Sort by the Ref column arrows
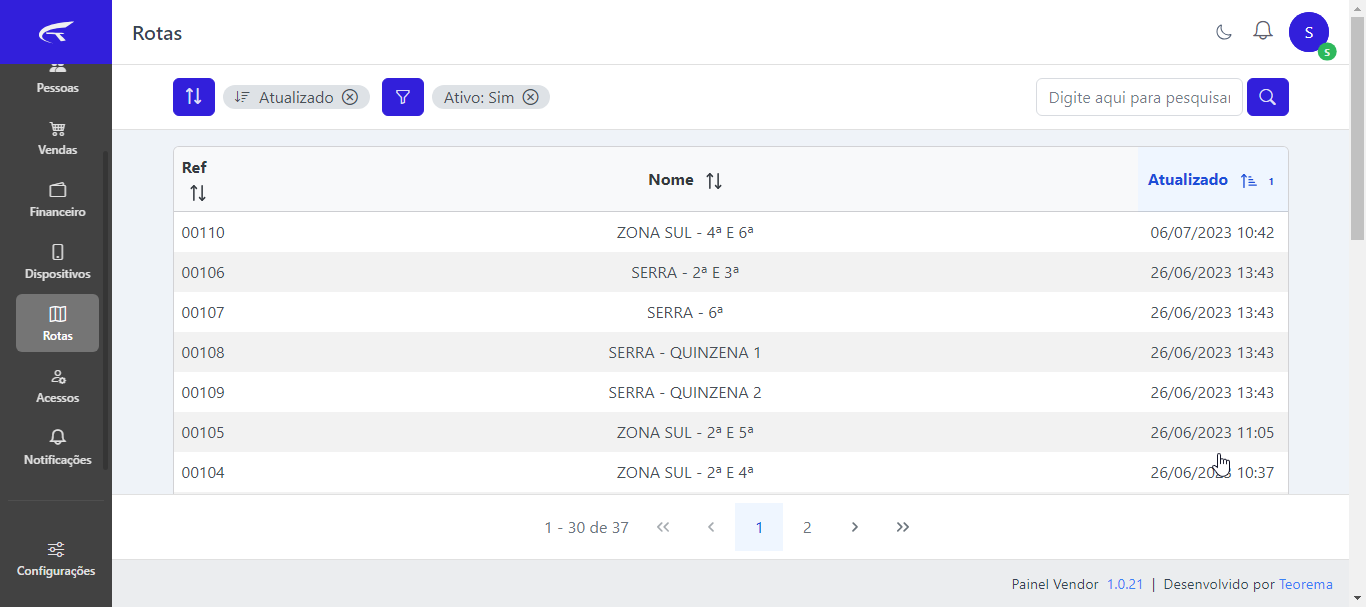1366x607 pixels. [198, 193]
